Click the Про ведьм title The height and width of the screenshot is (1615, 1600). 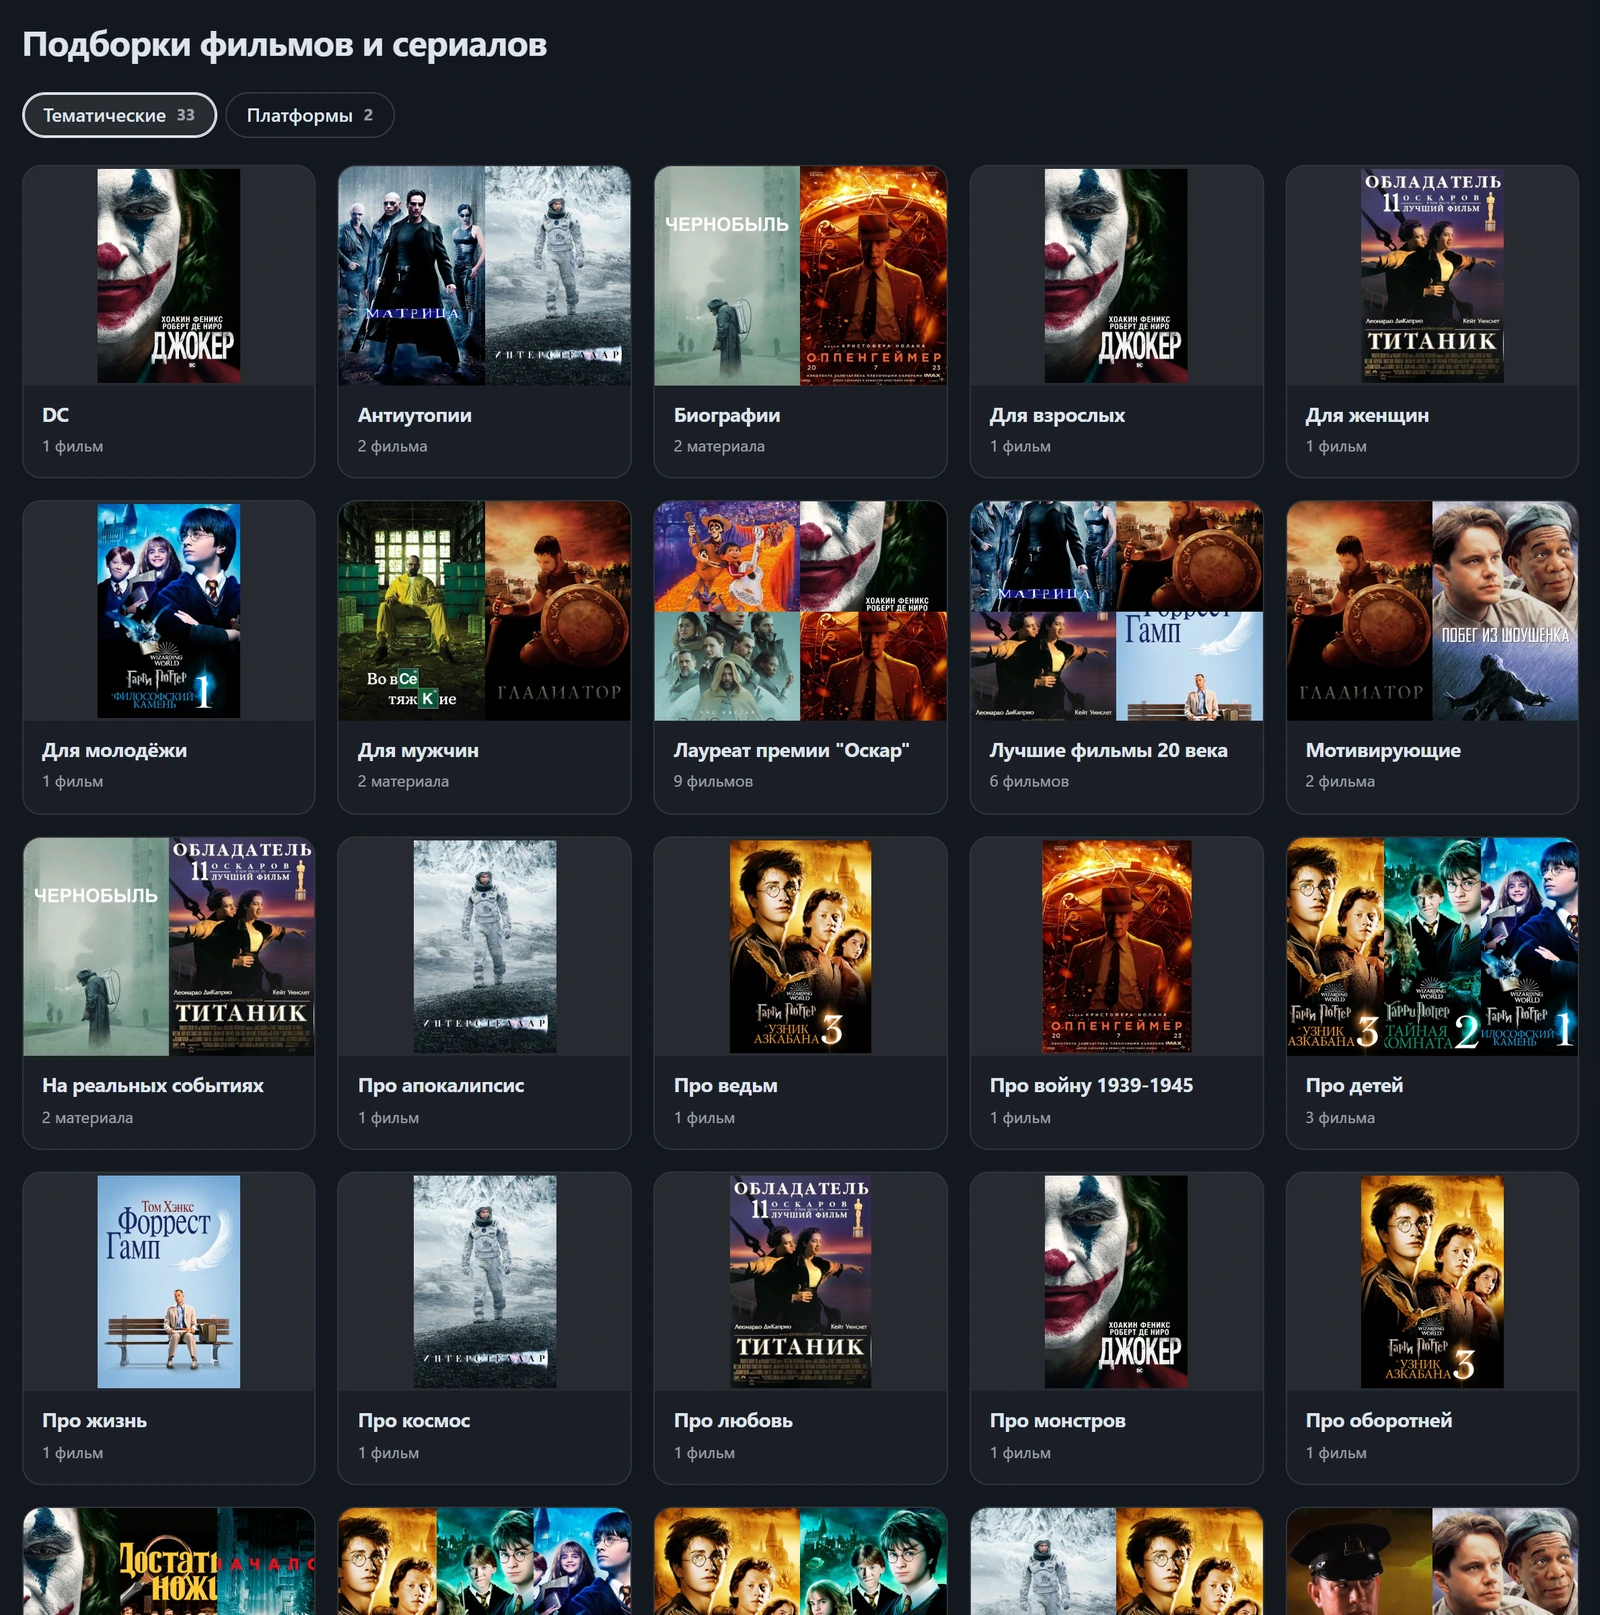(x=725, y=1085)
